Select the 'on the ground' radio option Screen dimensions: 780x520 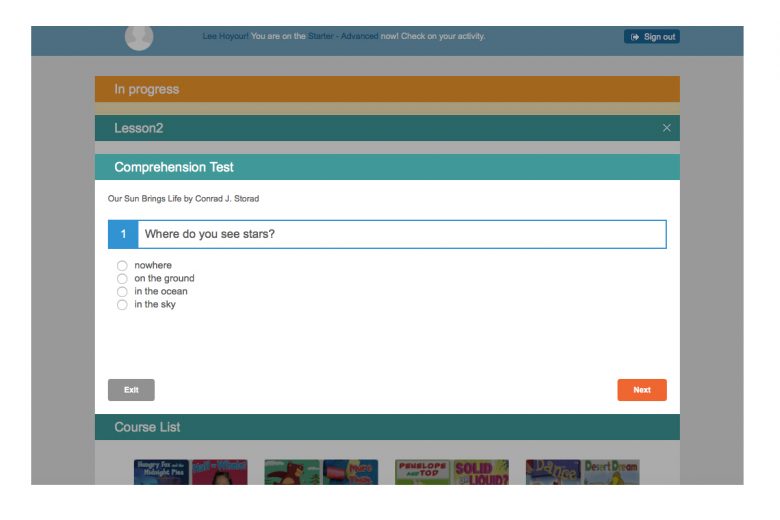point(122,279)
